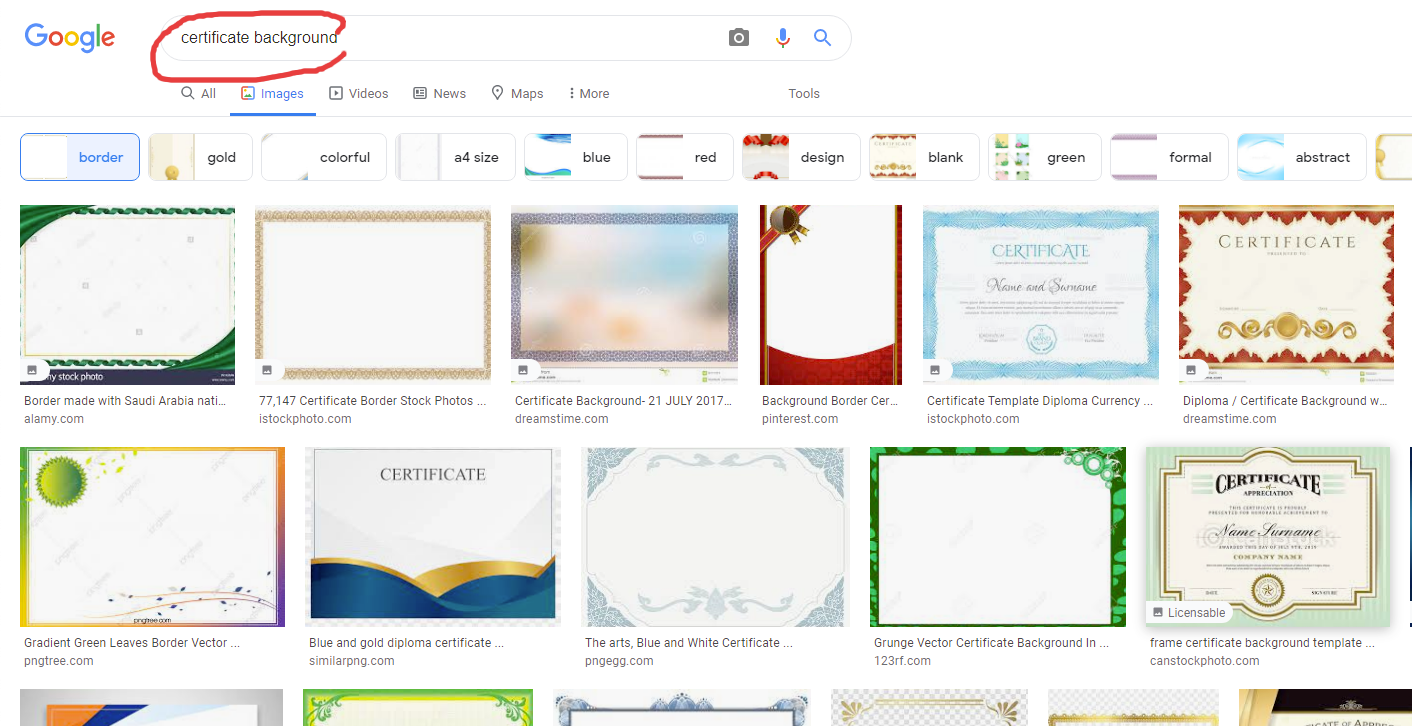This screenshot has height=726, width=1412.
Task: Choose the a4 size filter chip
Action: [455, 157]
